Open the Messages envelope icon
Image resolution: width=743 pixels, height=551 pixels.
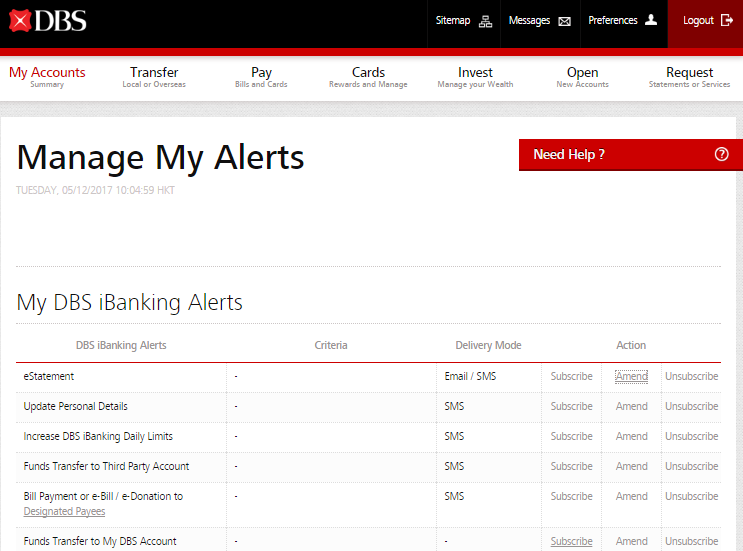[565, 21]
